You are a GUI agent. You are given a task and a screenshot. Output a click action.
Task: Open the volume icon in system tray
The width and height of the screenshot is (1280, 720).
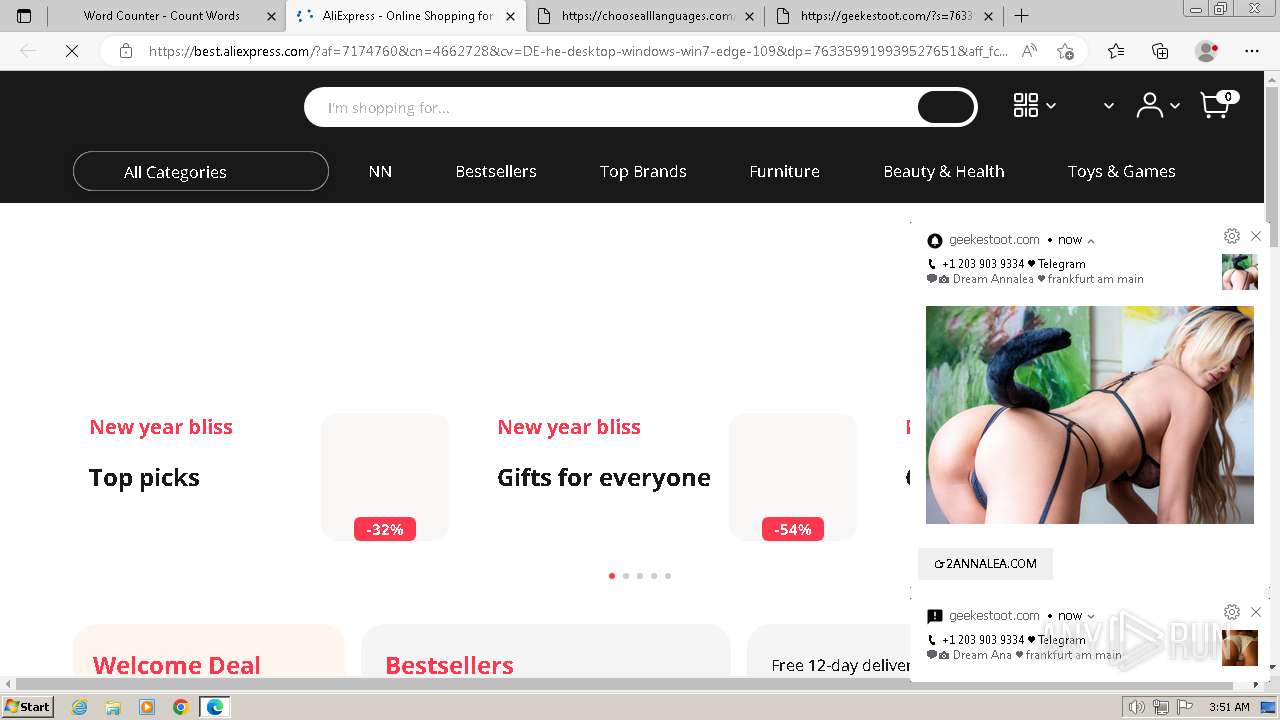pyautogui.click(x=1138, y=707)
